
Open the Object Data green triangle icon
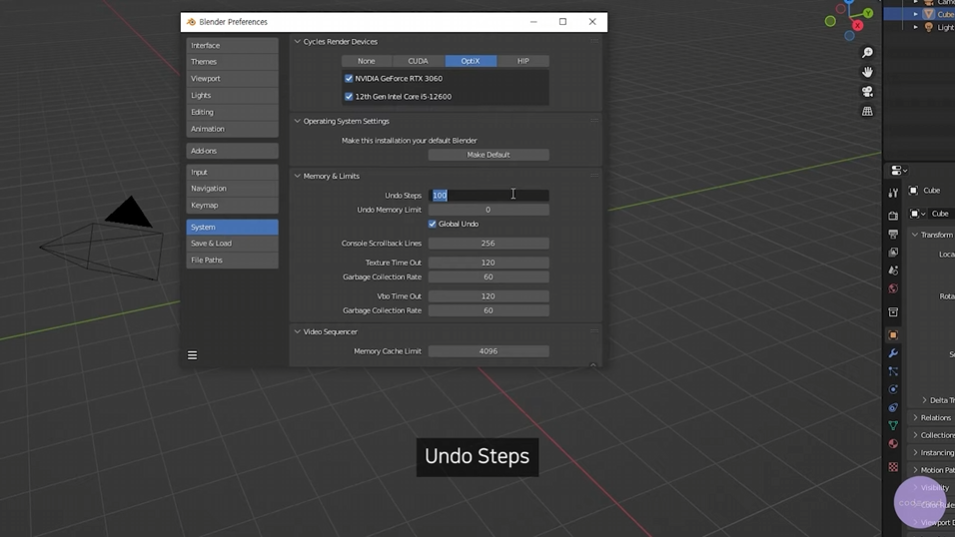tap(893, 425)
